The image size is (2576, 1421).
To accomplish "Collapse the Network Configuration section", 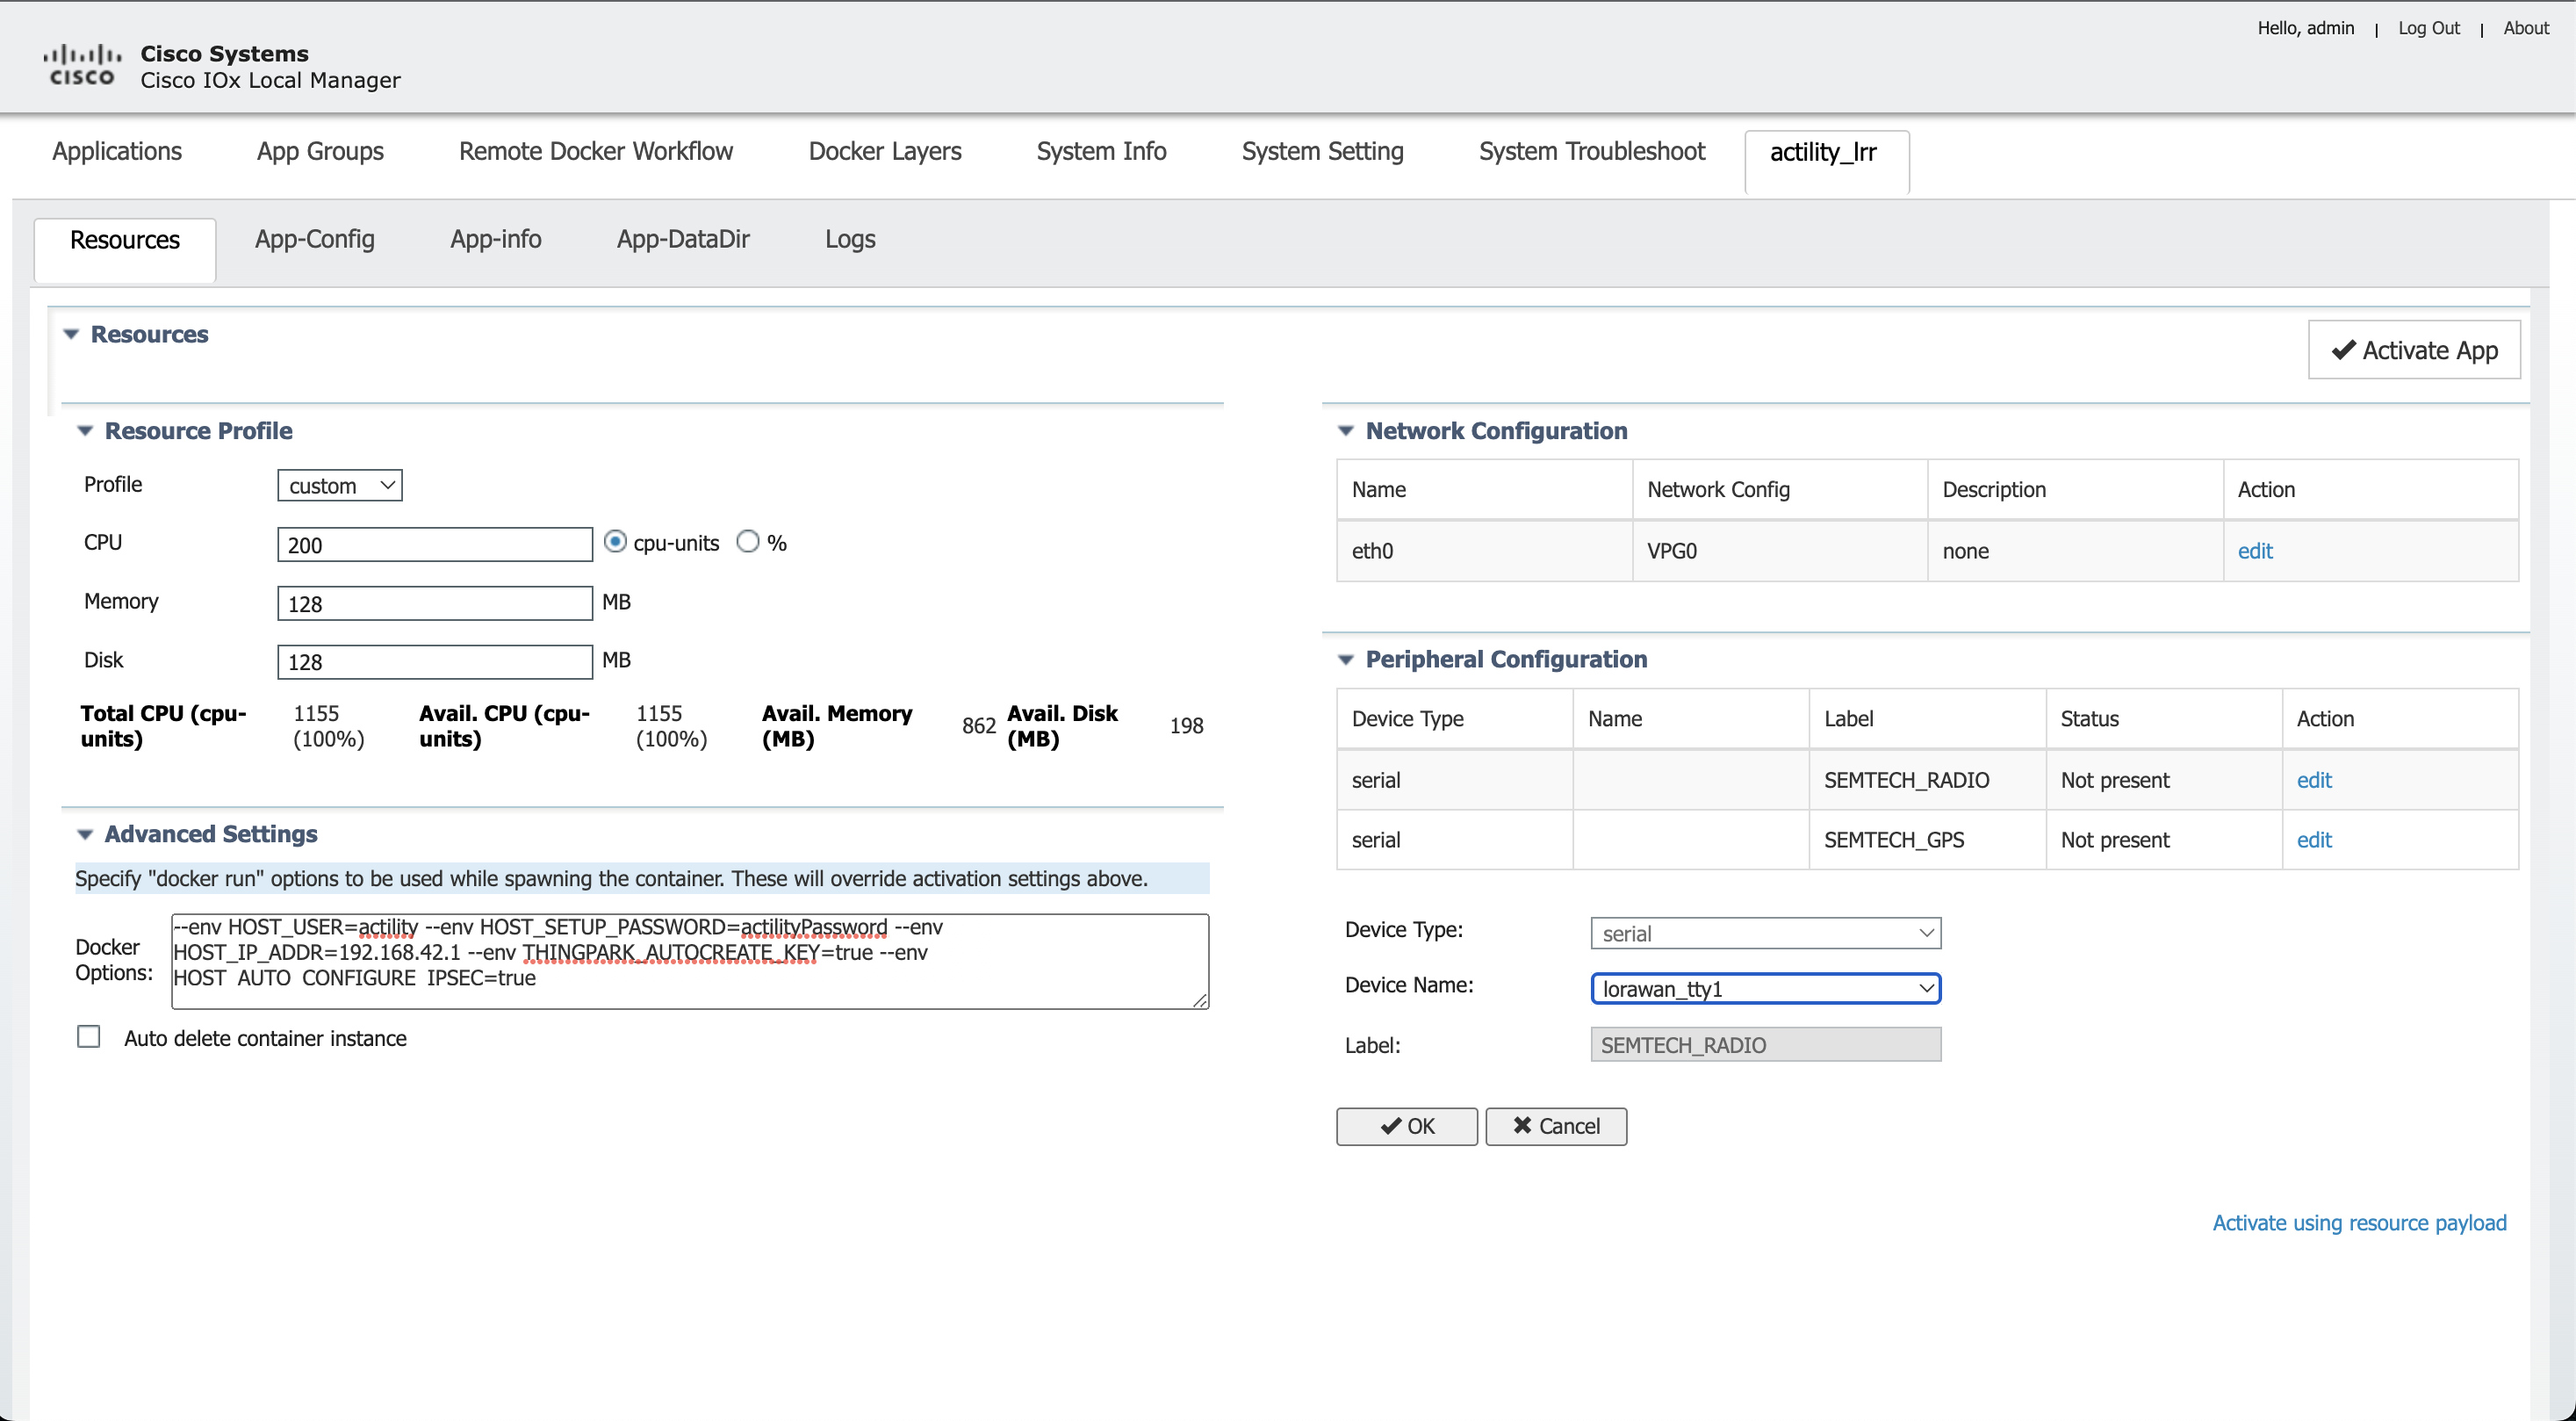I will pos(1346,431).
